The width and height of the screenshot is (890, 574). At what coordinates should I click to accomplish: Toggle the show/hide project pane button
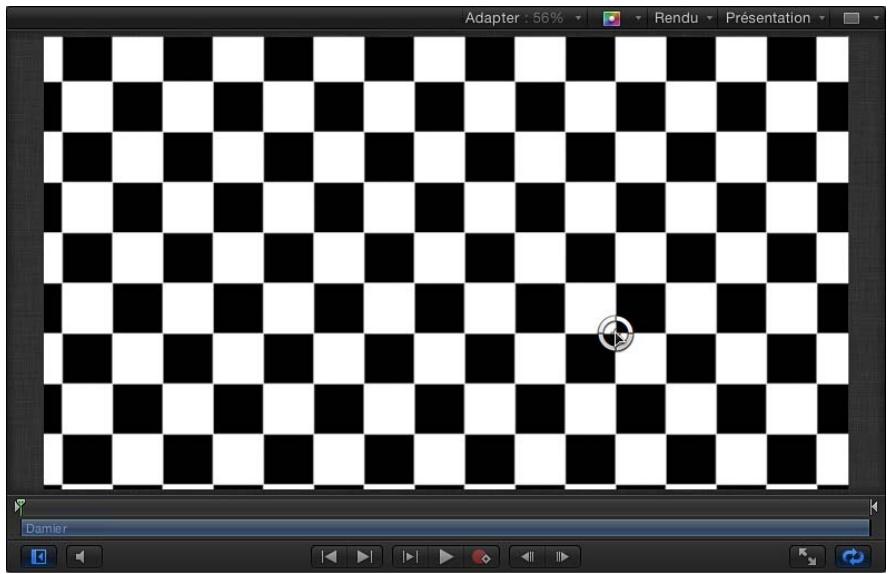click(x=39, y=556)
